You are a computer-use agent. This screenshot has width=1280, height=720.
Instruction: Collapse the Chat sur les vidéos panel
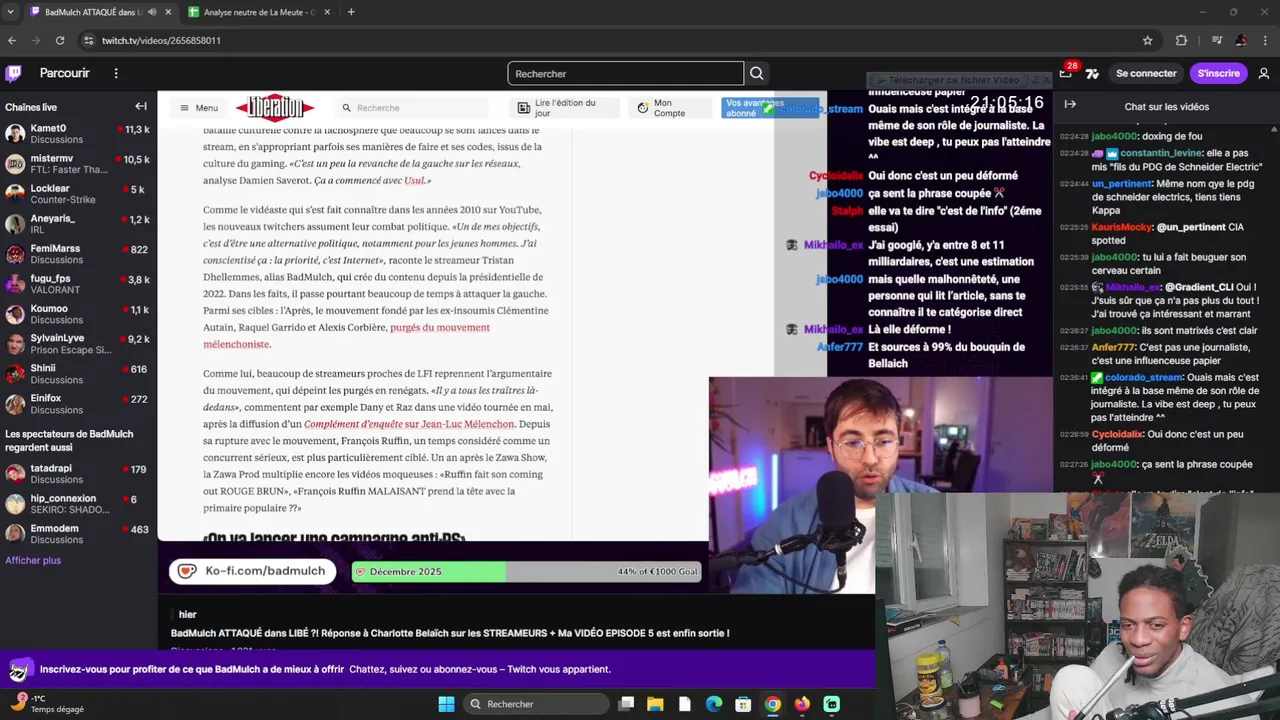pyautogui.click(x=1070, y=104)
